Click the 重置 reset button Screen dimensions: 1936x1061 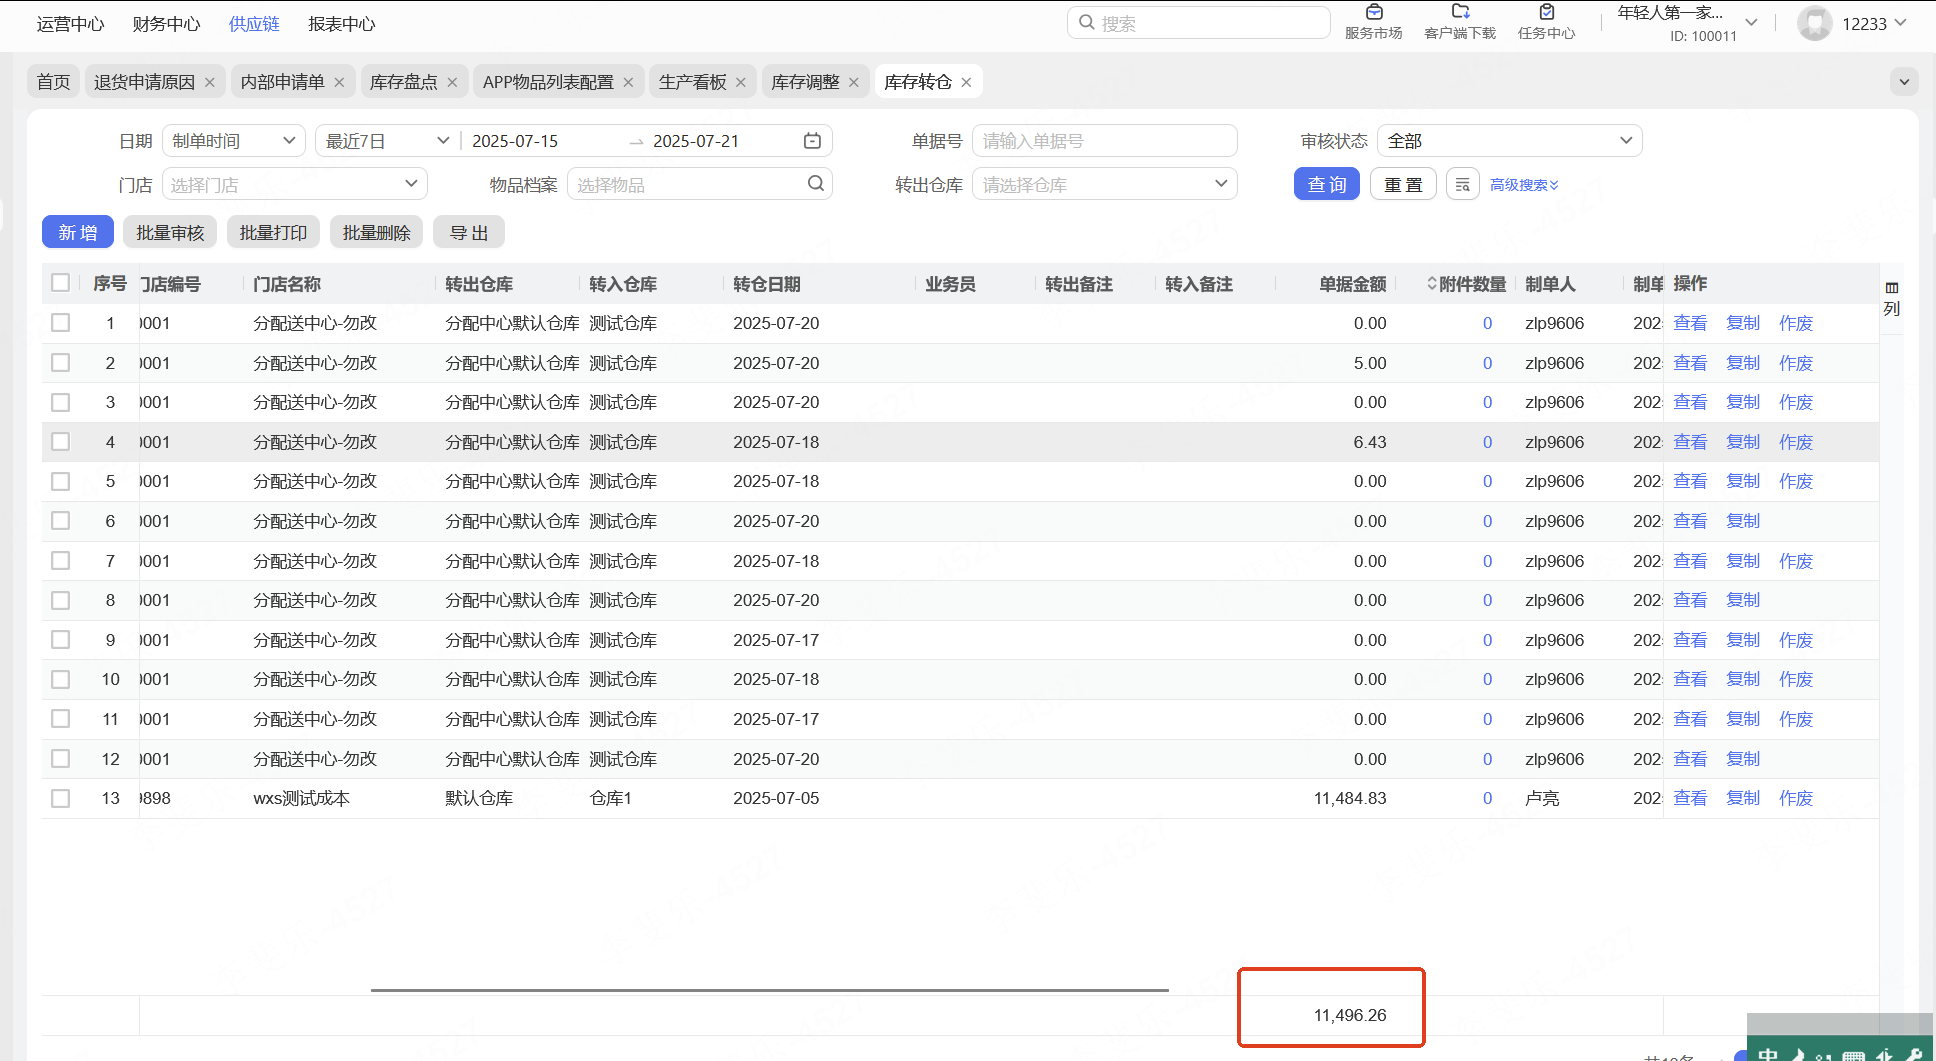point(1403,185)
